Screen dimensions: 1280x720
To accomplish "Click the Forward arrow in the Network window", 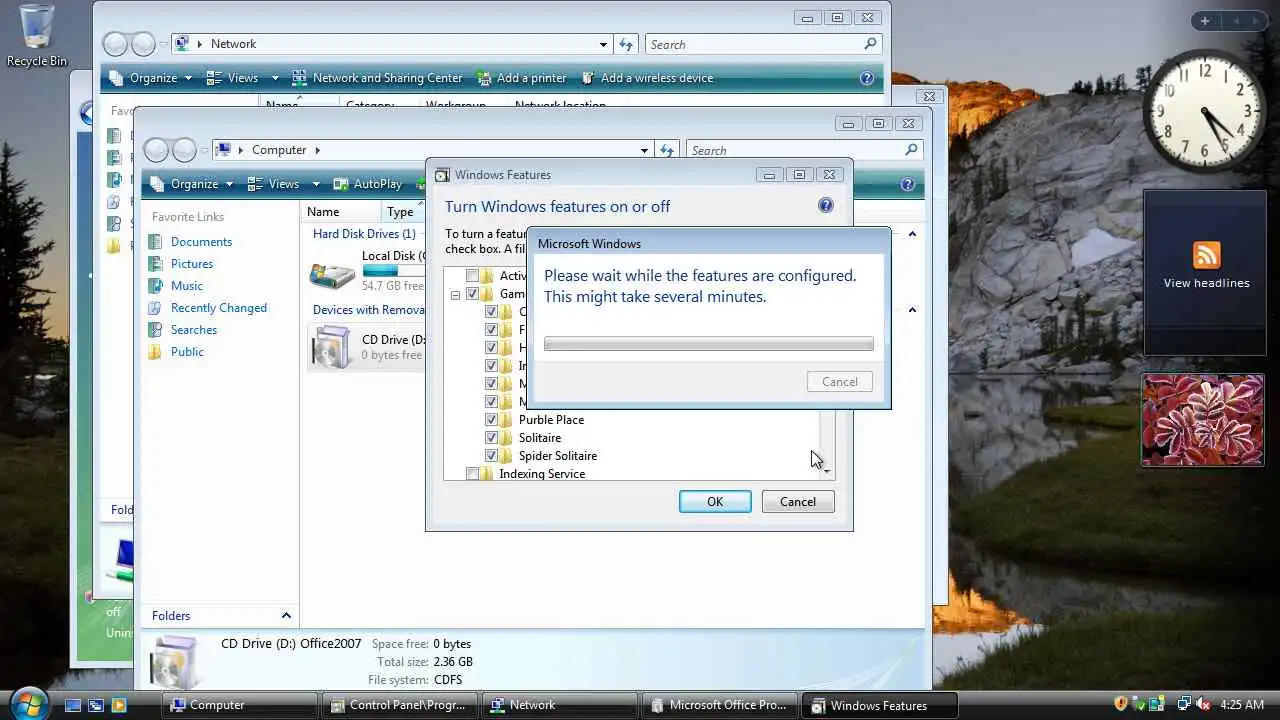I will coord(143,44).
